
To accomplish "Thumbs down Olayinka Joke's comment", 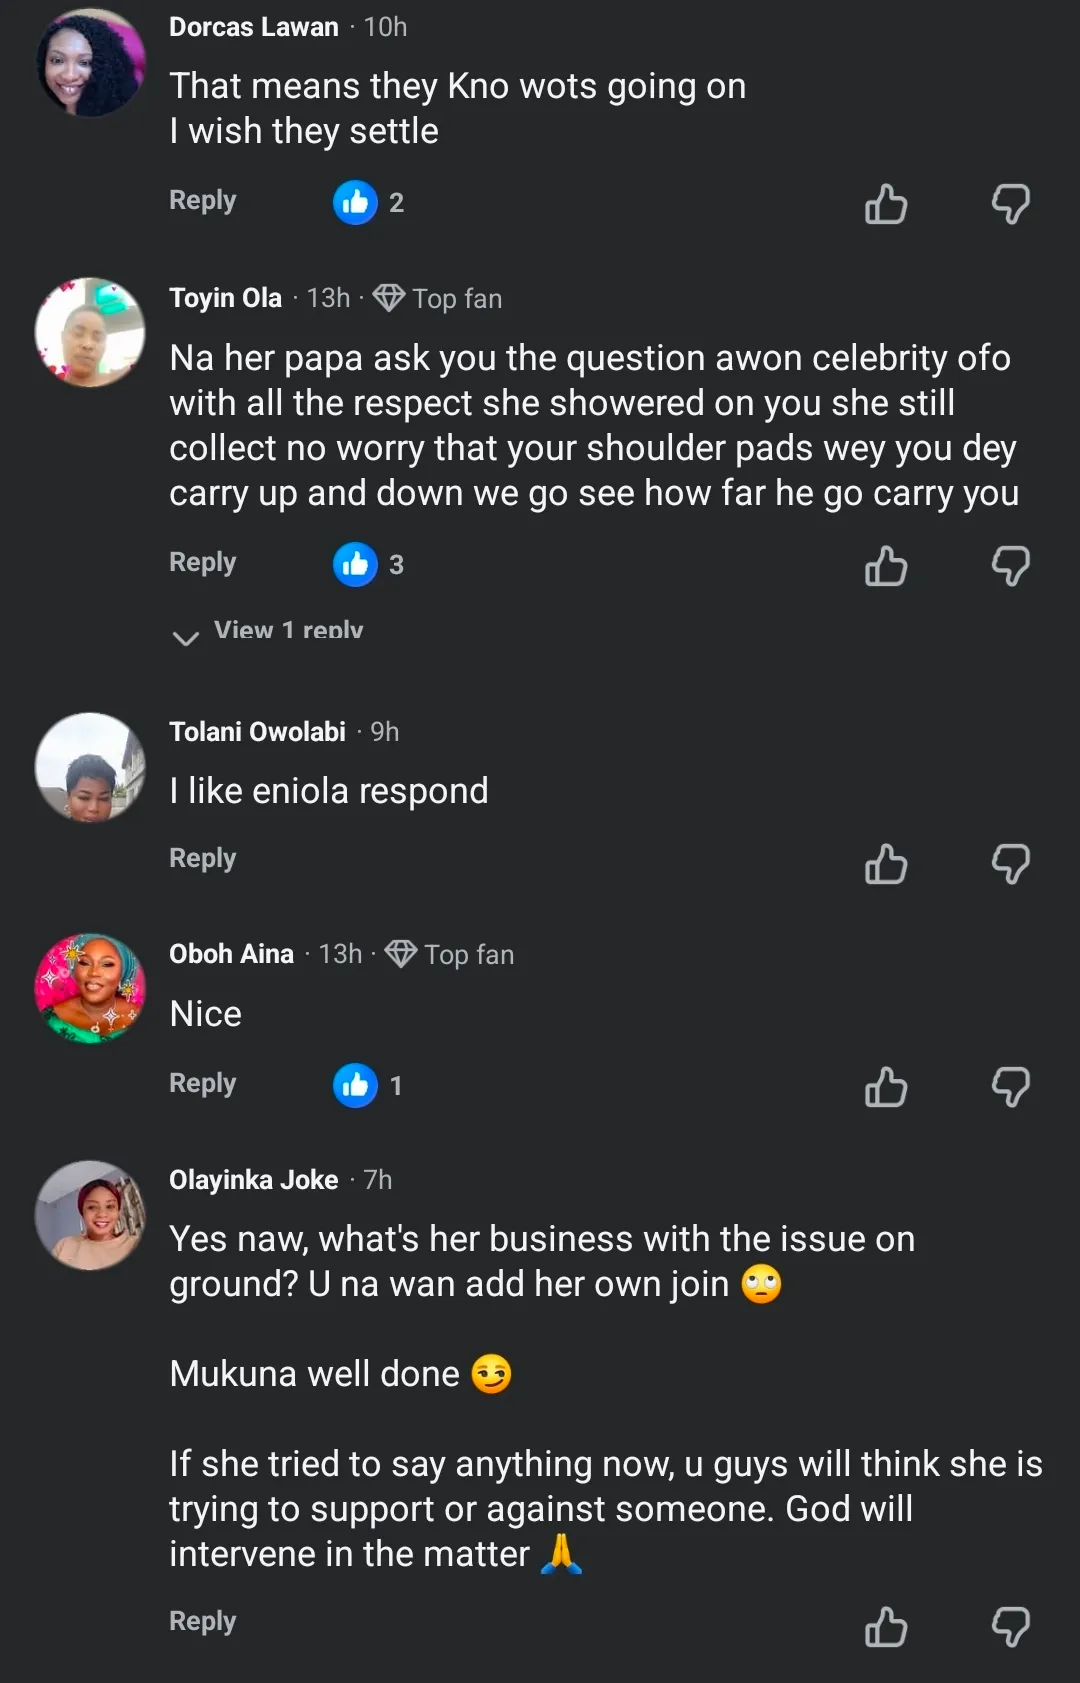I will point(1010,1627).
